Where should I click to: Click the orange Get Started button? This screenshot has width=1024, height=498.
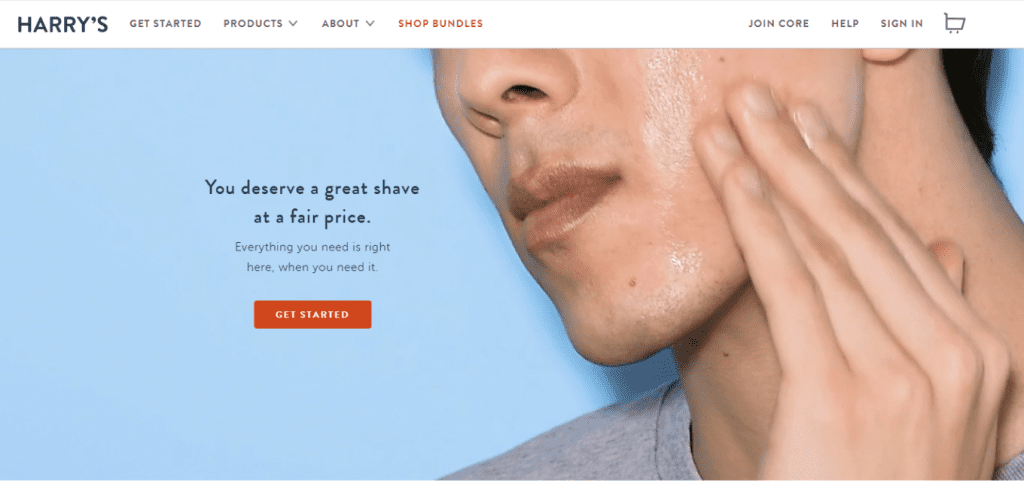pos(313,315)
